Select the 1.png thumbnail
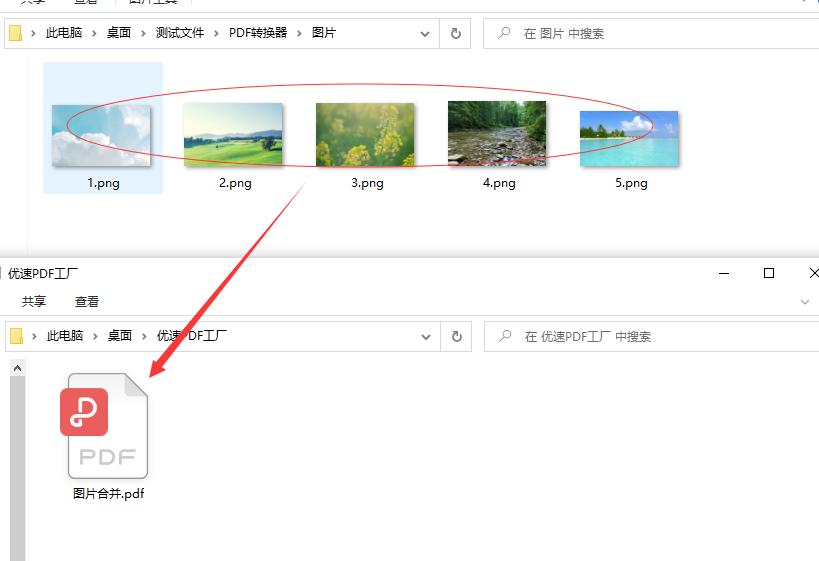This screenshot has width=819, height=561. 101,136
